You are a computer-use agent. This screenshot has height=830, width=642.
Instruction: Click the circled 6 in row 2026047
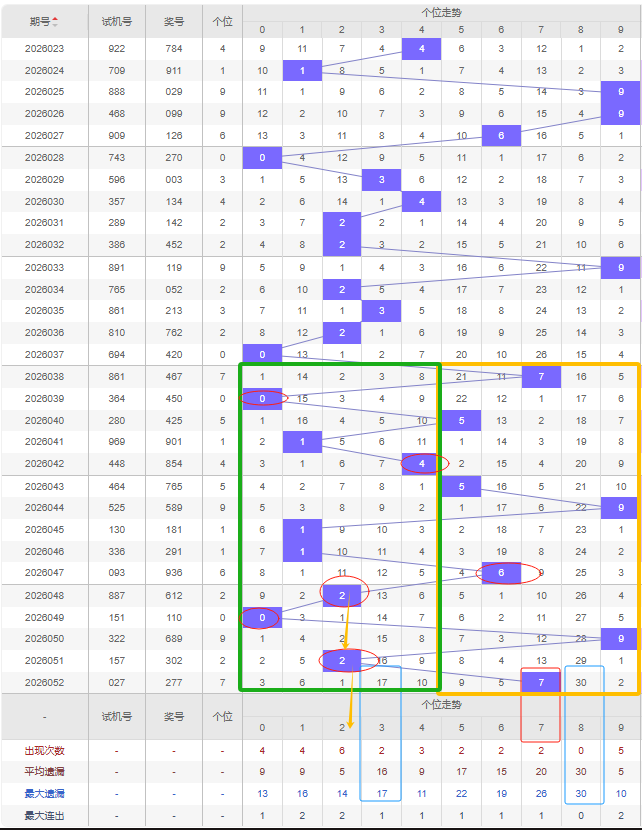(501, 572)
